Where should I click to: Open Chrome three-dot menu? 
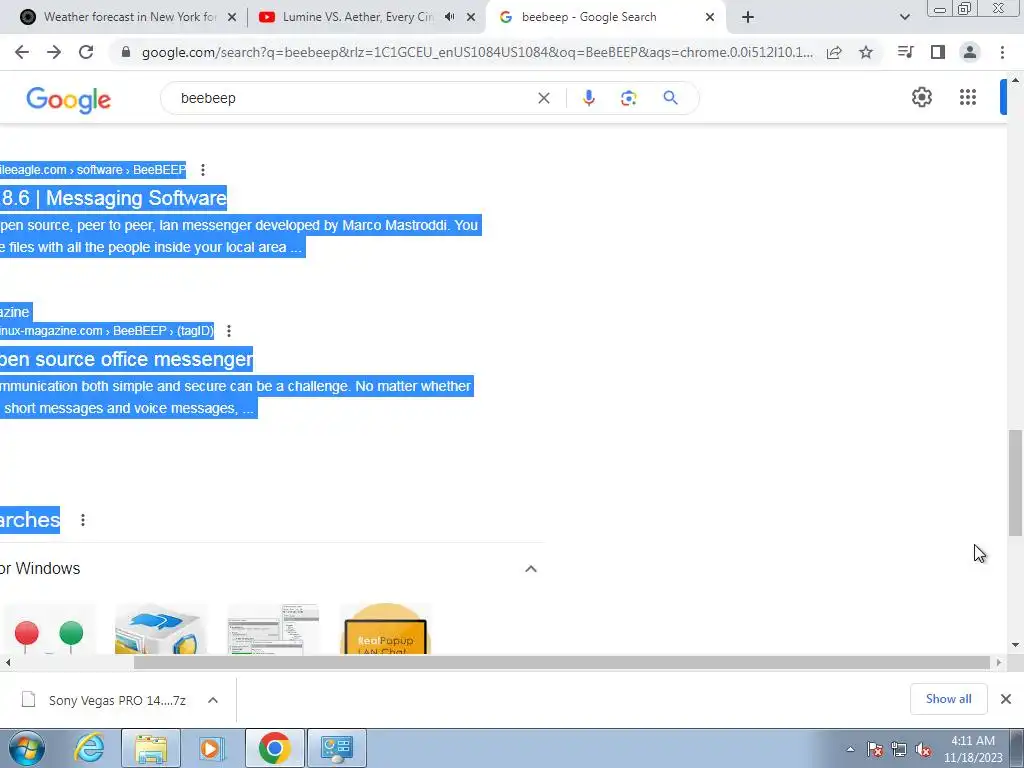(1002, 52)
